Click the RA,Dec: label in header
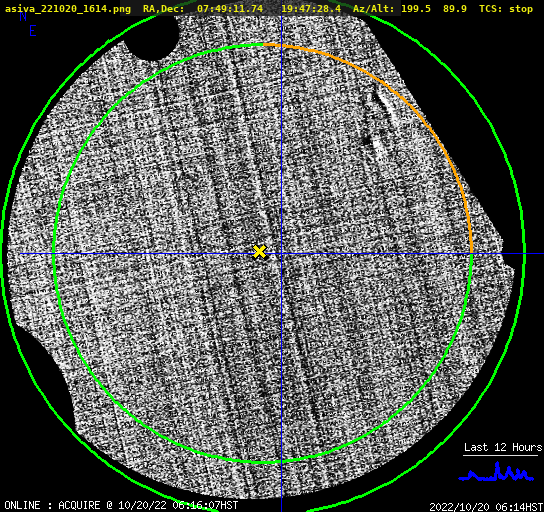The height and width of the screenshot is (512, 544). 164,9
